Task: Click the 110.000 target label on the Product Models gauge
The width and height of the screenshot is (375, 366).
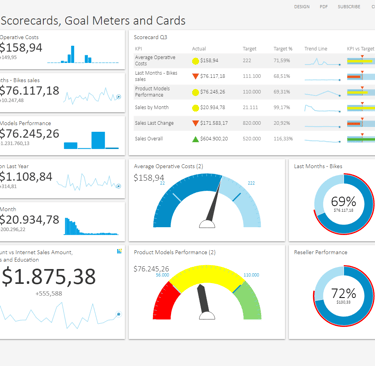Action: point(251,275)
